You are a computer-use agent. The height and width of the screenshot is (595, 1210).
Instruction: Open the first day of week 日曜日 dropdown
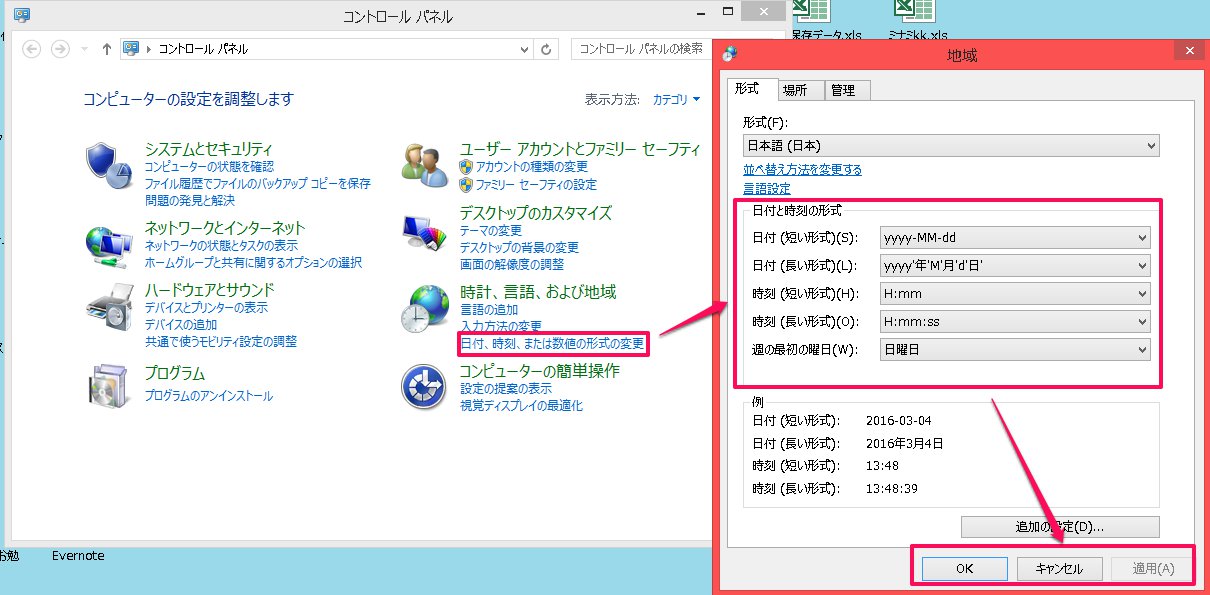coord(1015,350)
